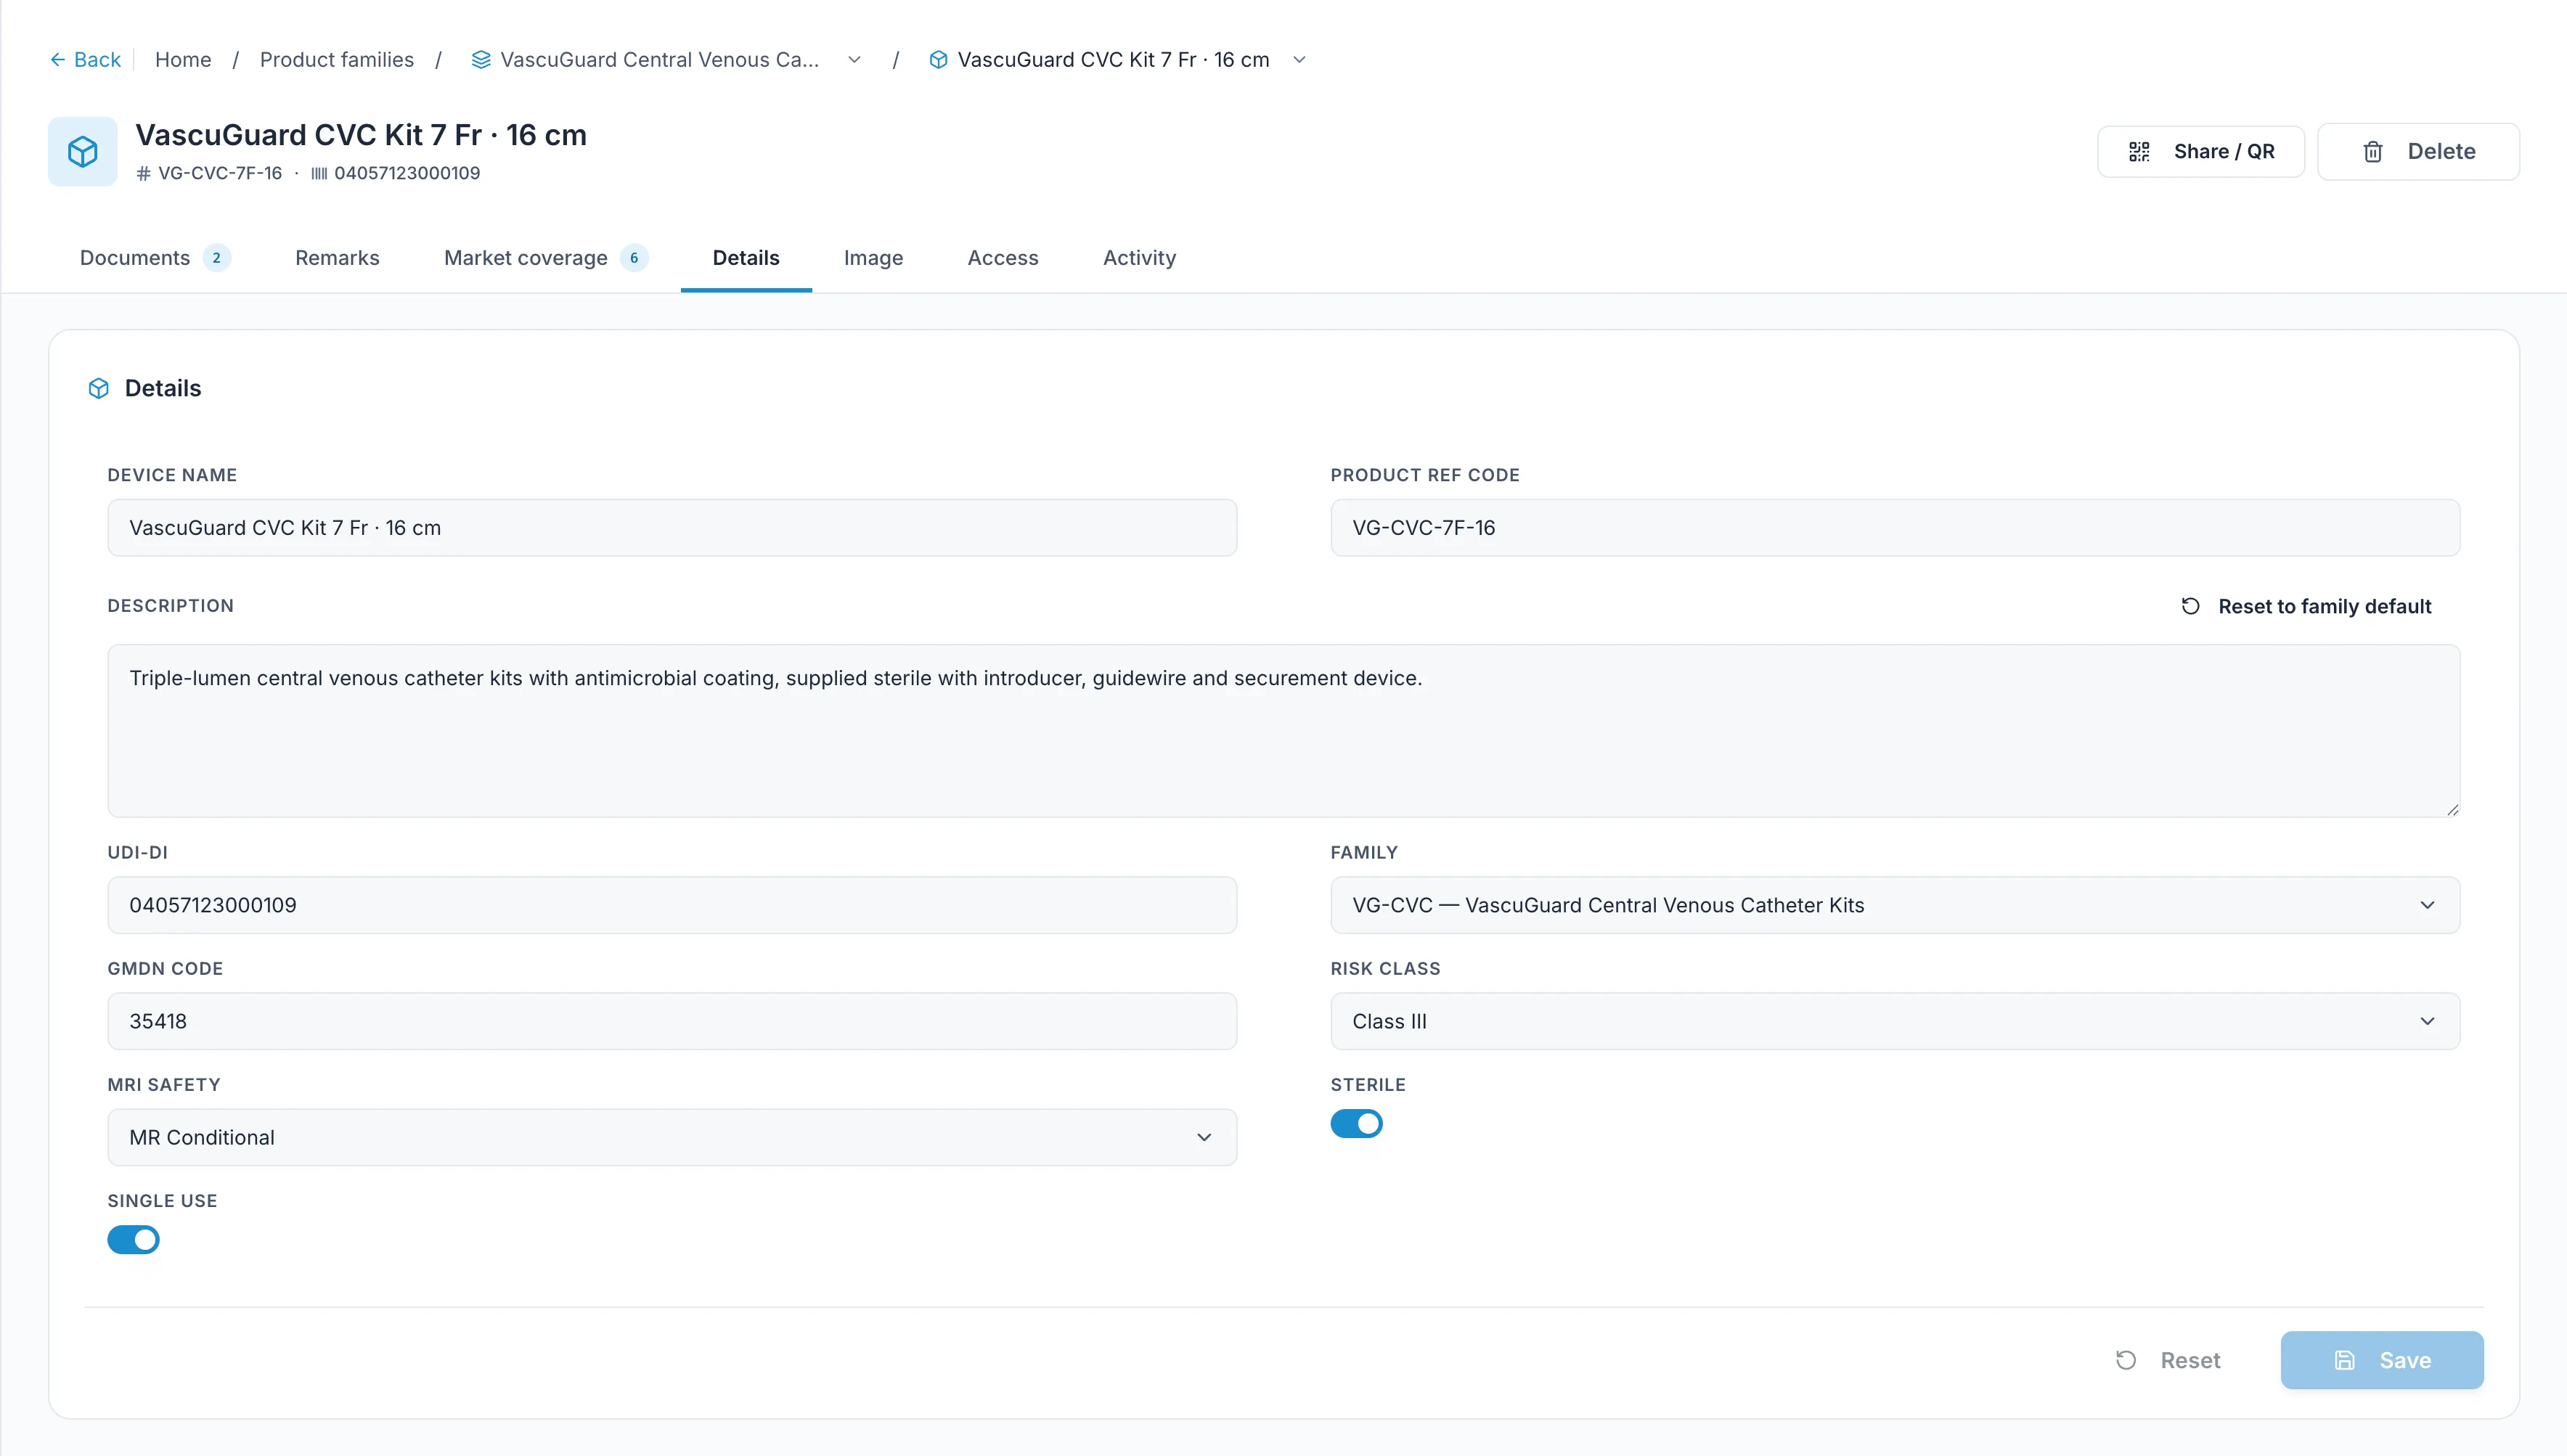Open VascuGuard Central Venous Ca... breadcrumb
2567x1456 pixels.
(x=659, y=60)
